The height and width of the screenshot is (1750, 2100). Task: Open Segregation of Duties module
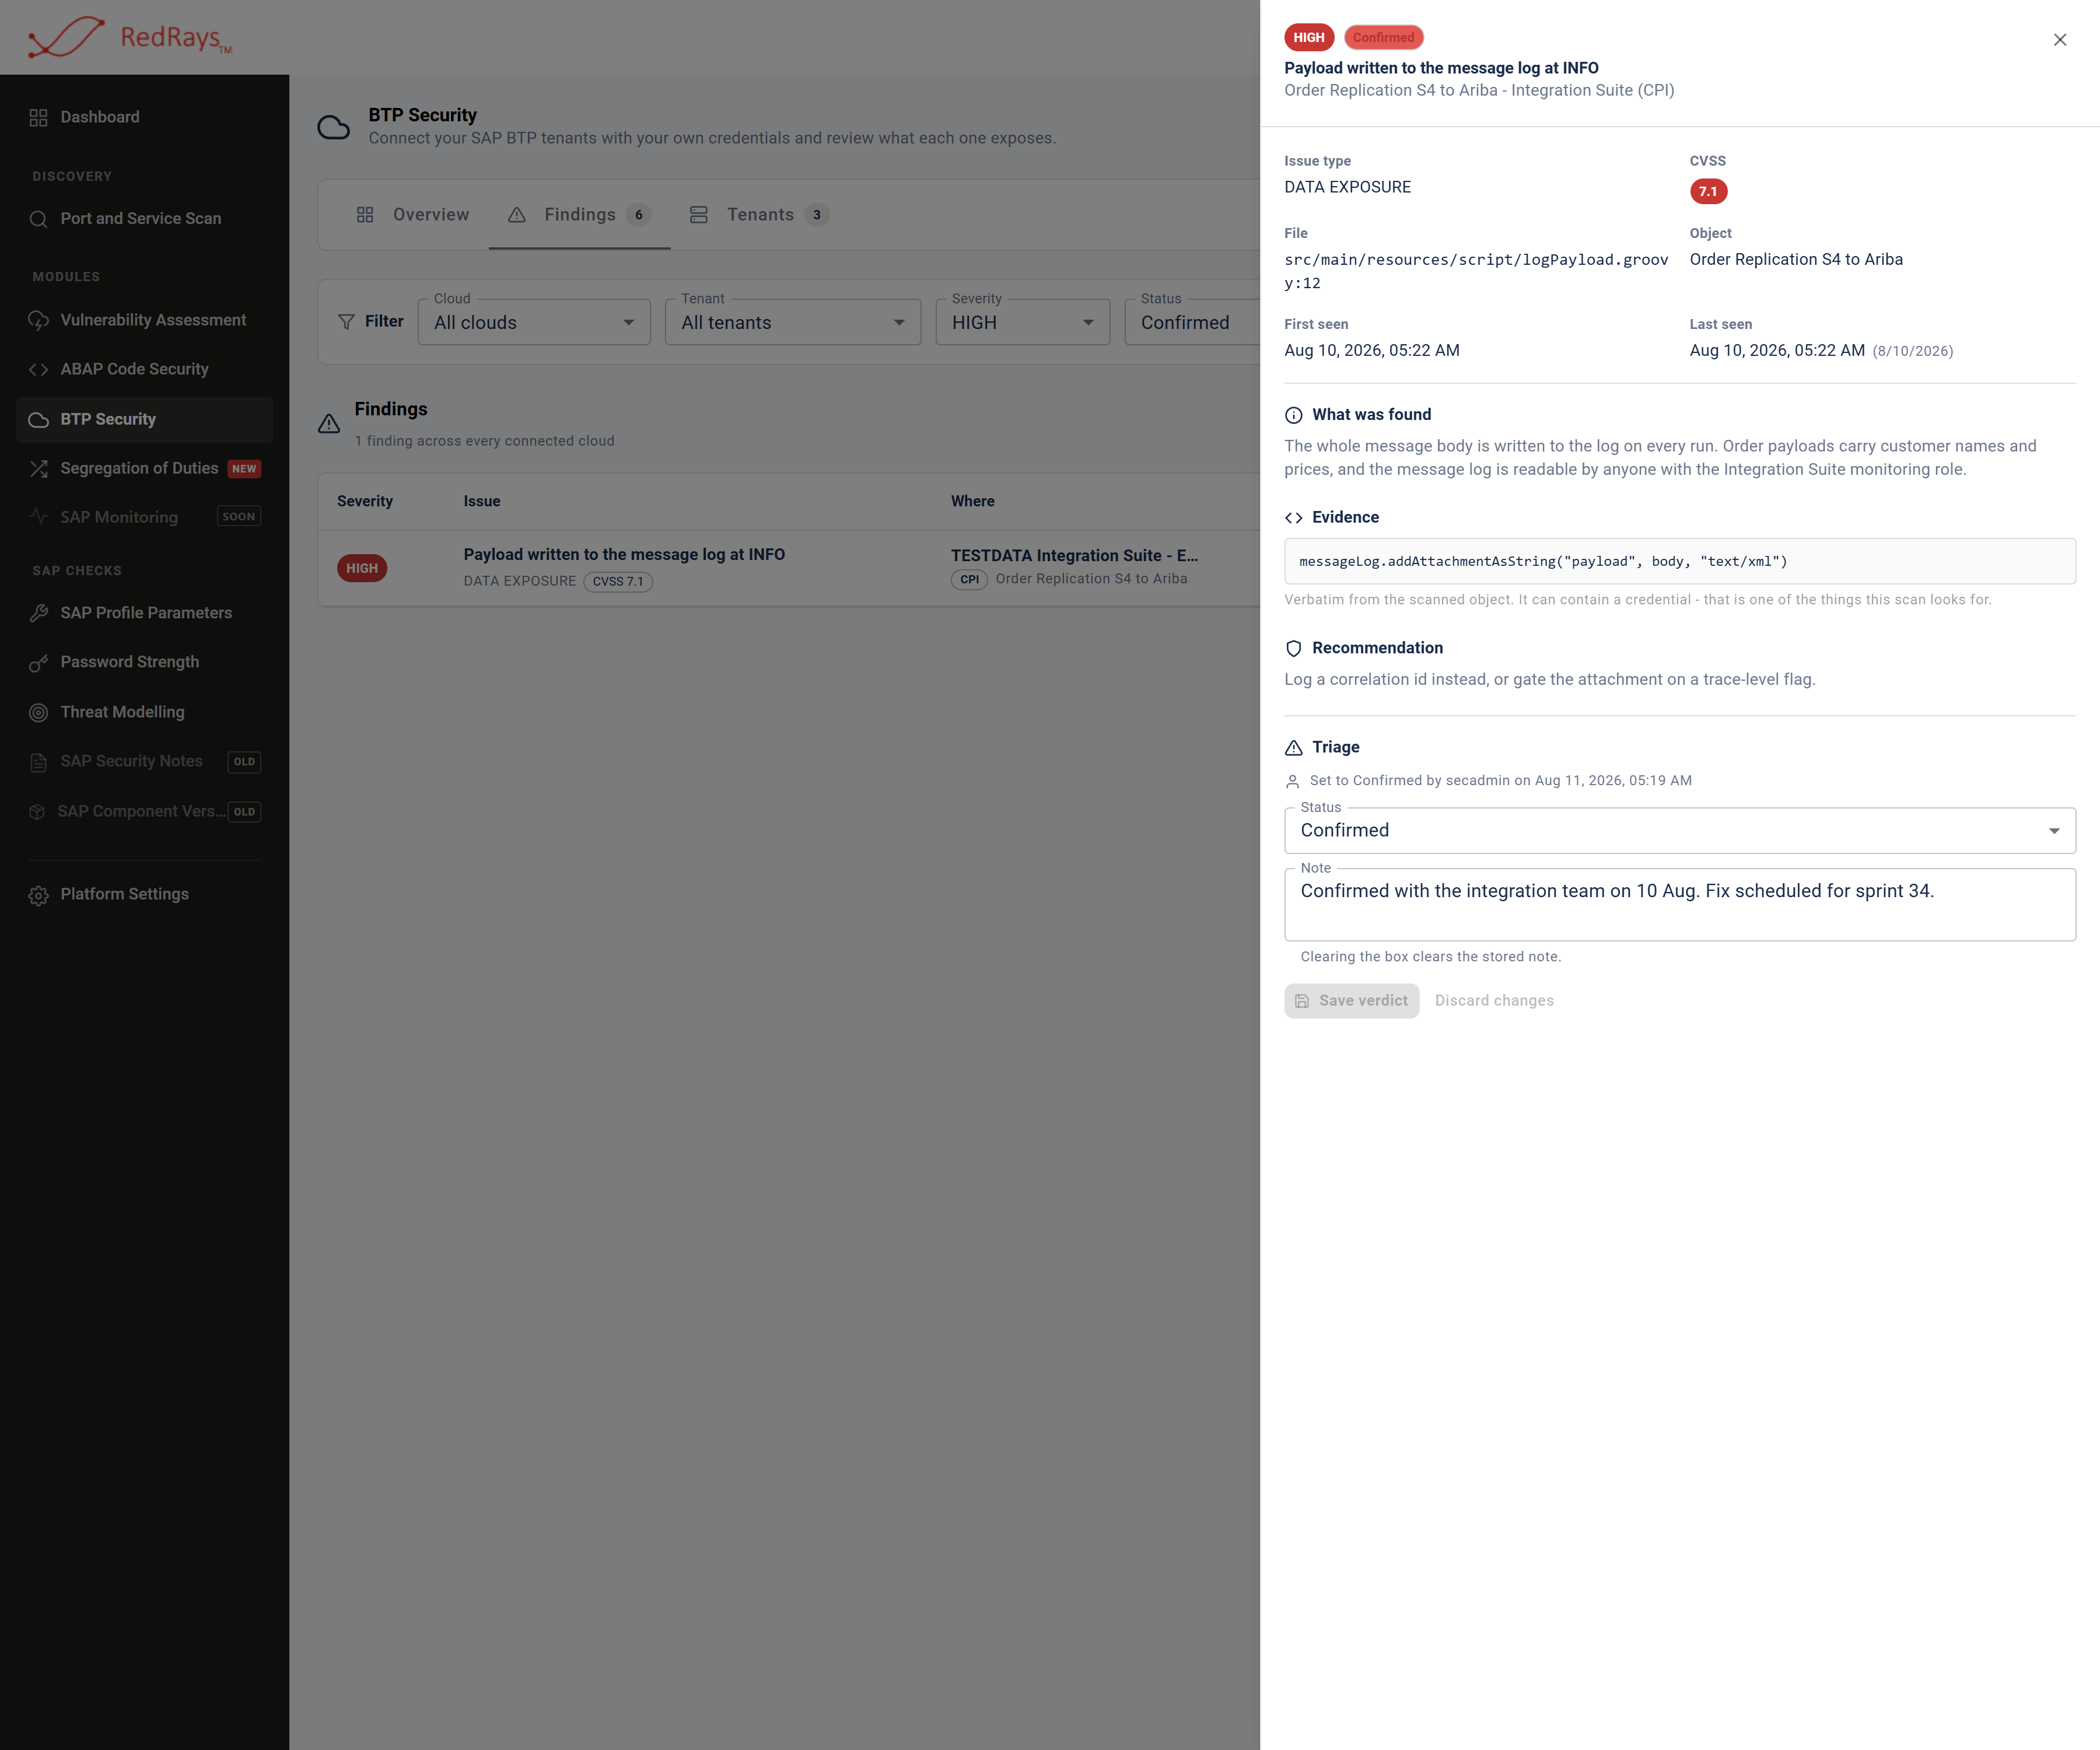point(144,468)
